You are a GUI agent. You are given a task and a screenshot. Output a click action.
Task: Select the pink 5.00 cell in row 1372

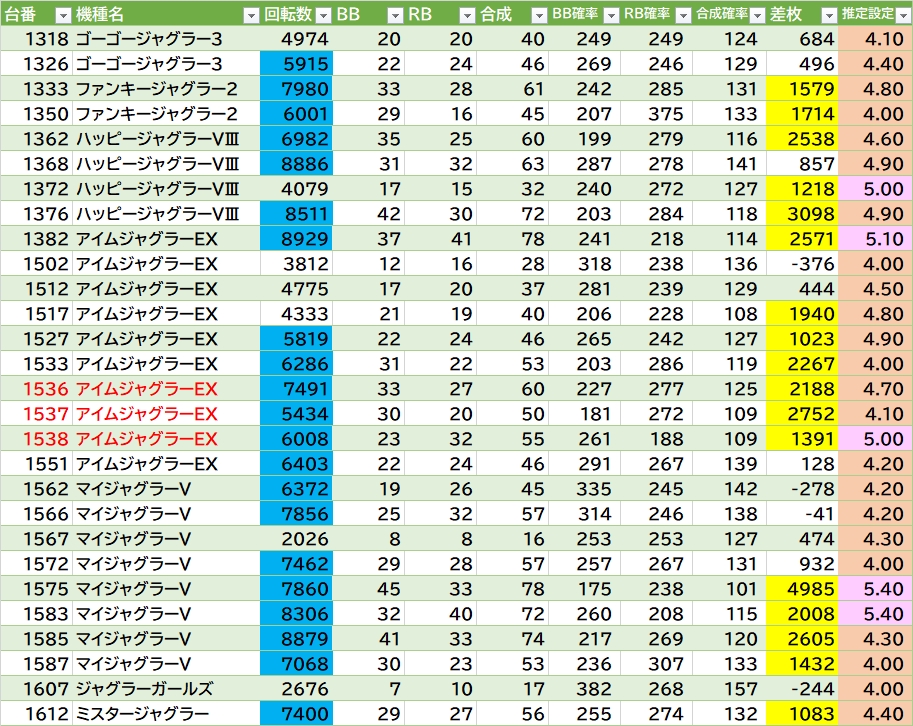875,189
